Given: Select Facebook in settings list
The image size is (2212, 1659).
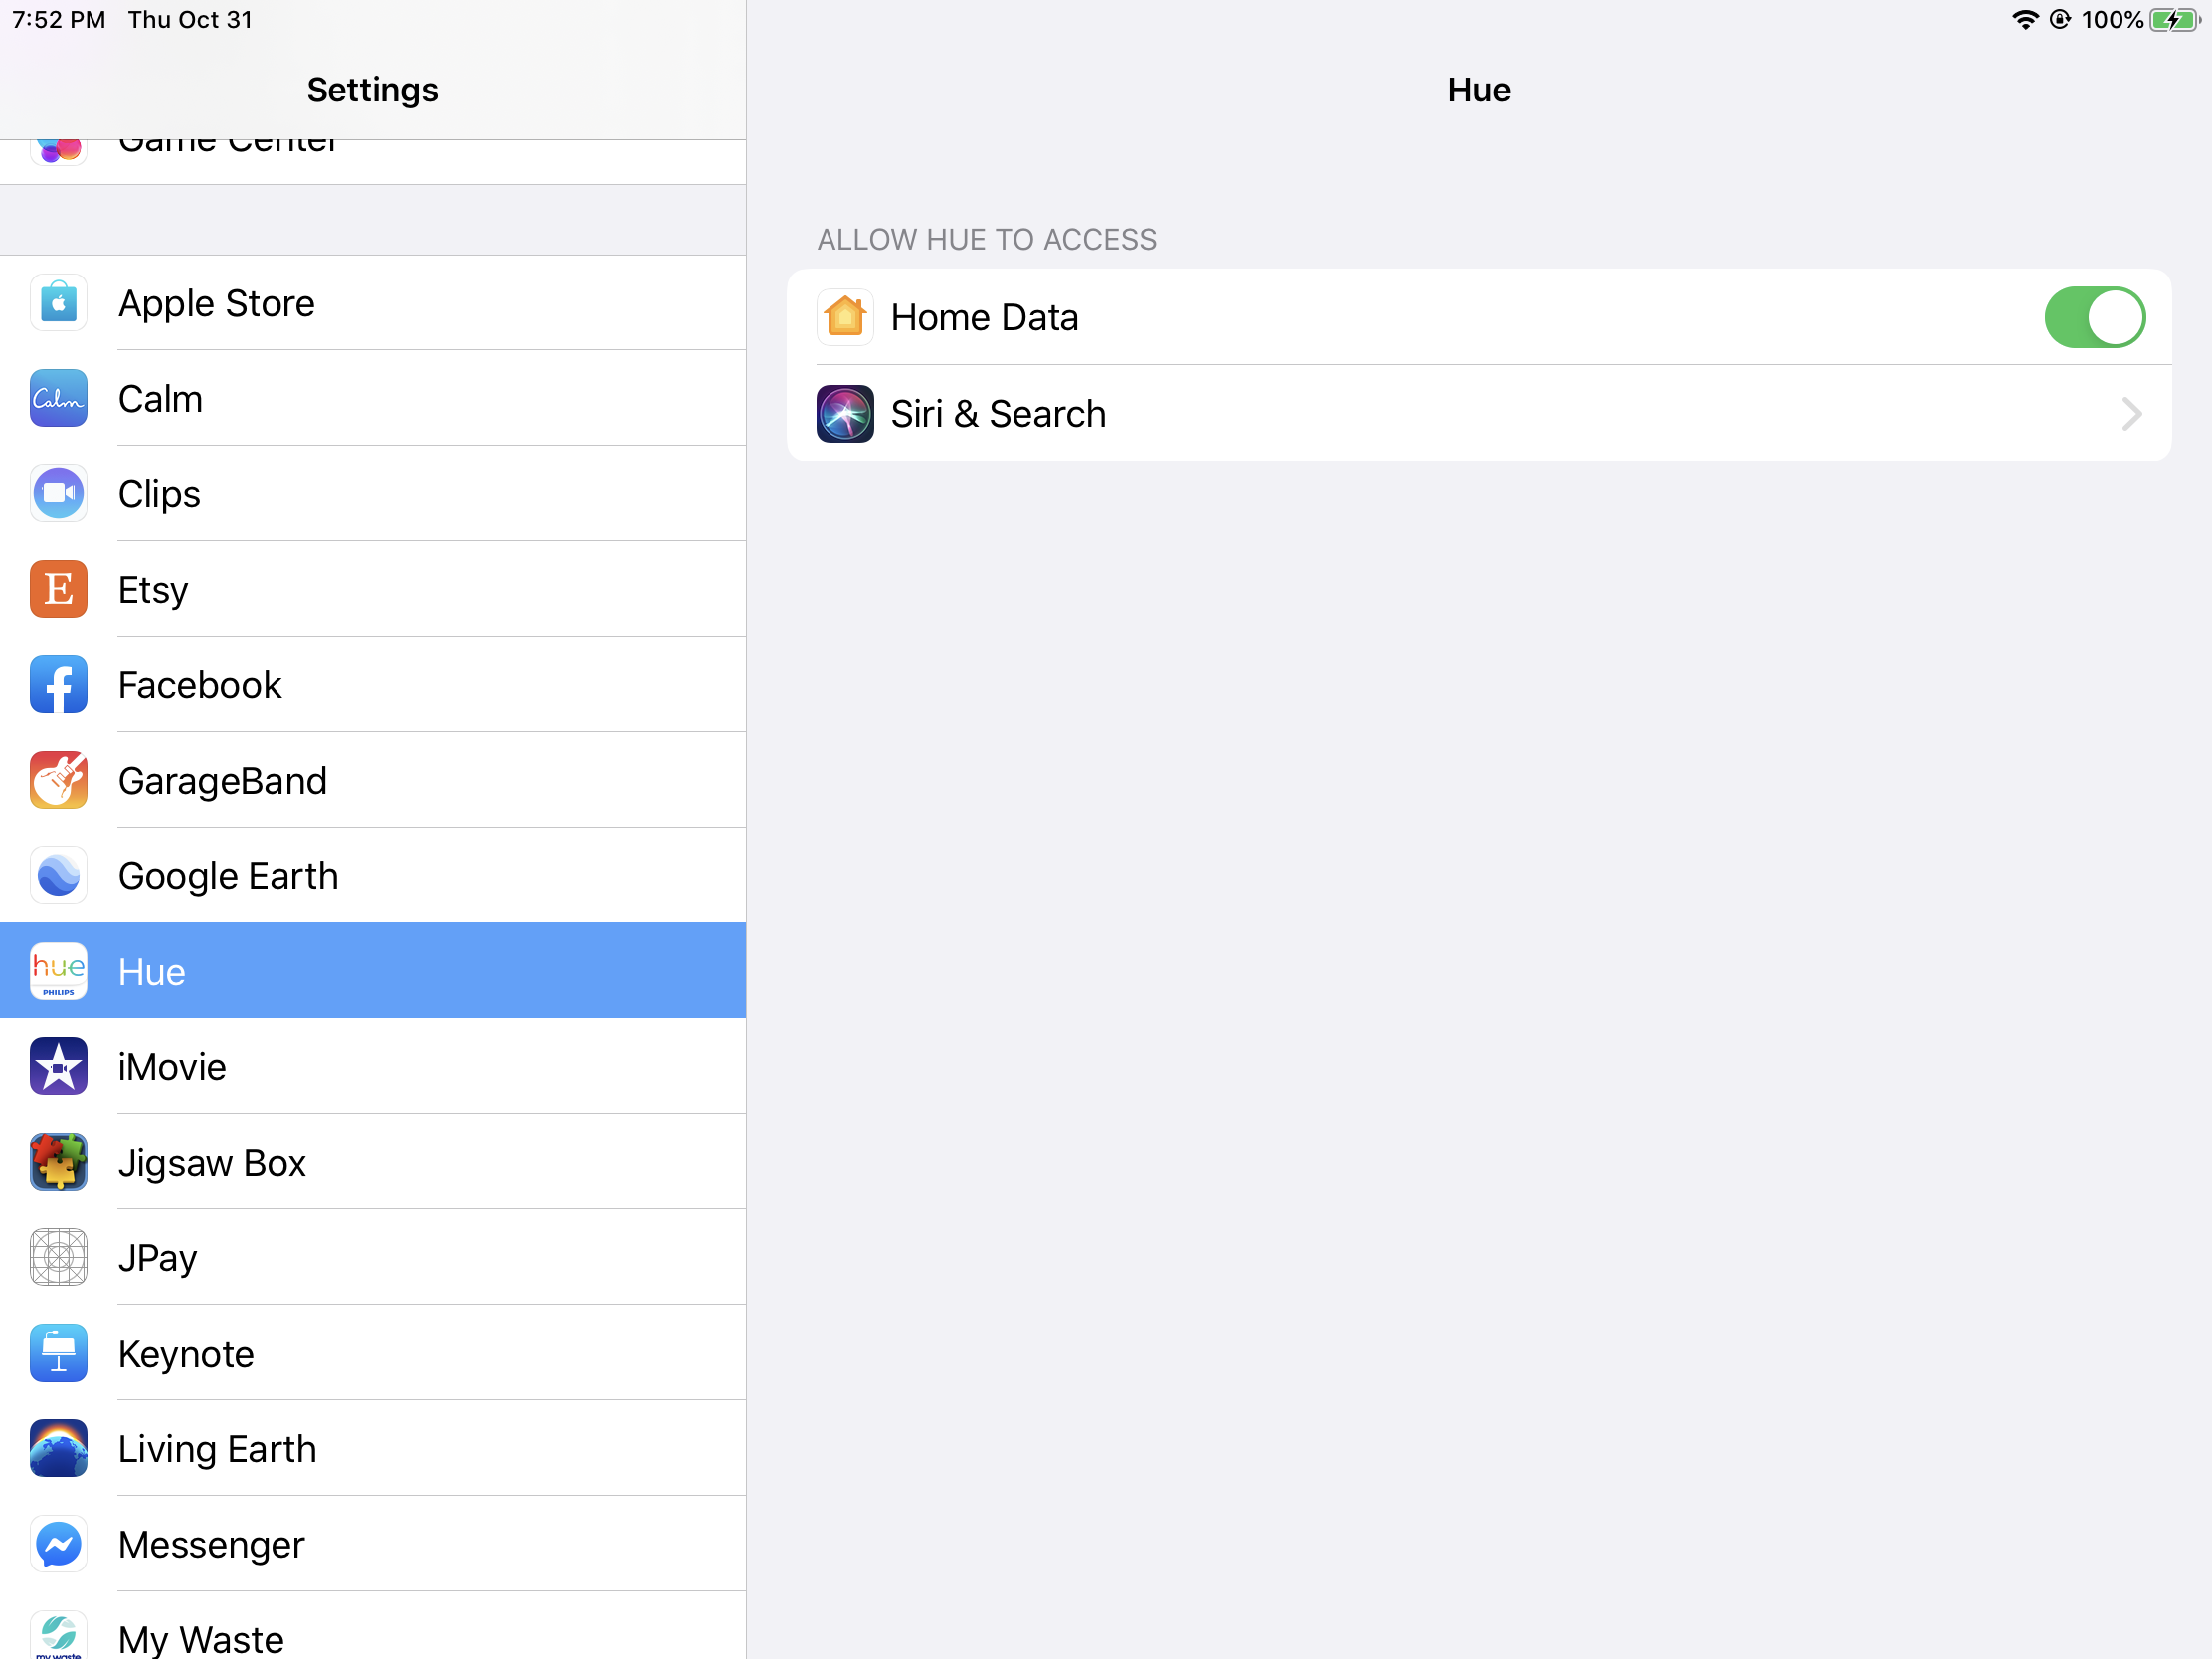Looking at the screenshot, I should point(372,685).
